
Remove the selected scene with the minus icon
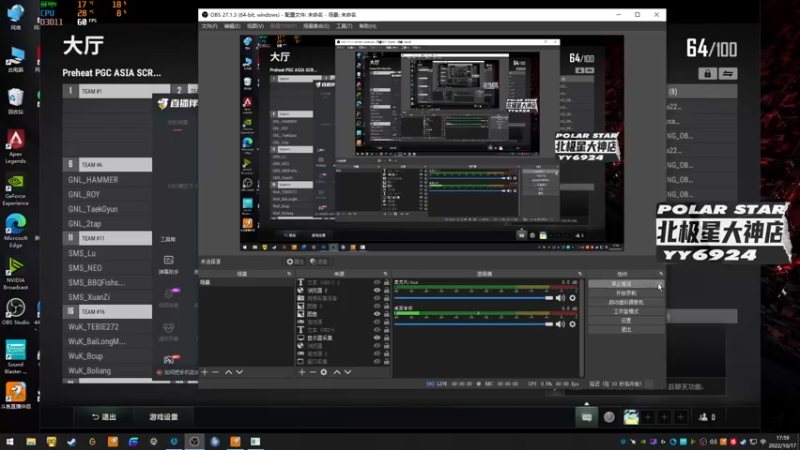(215, 372)
